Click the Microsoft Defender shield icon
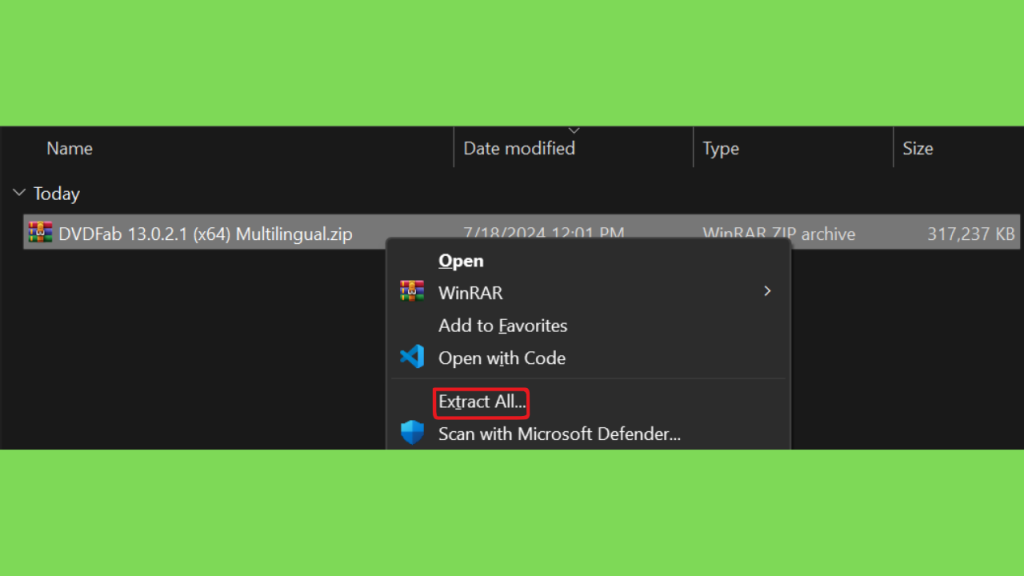Viewport: 1024px width, 576px height. (412, 432)
